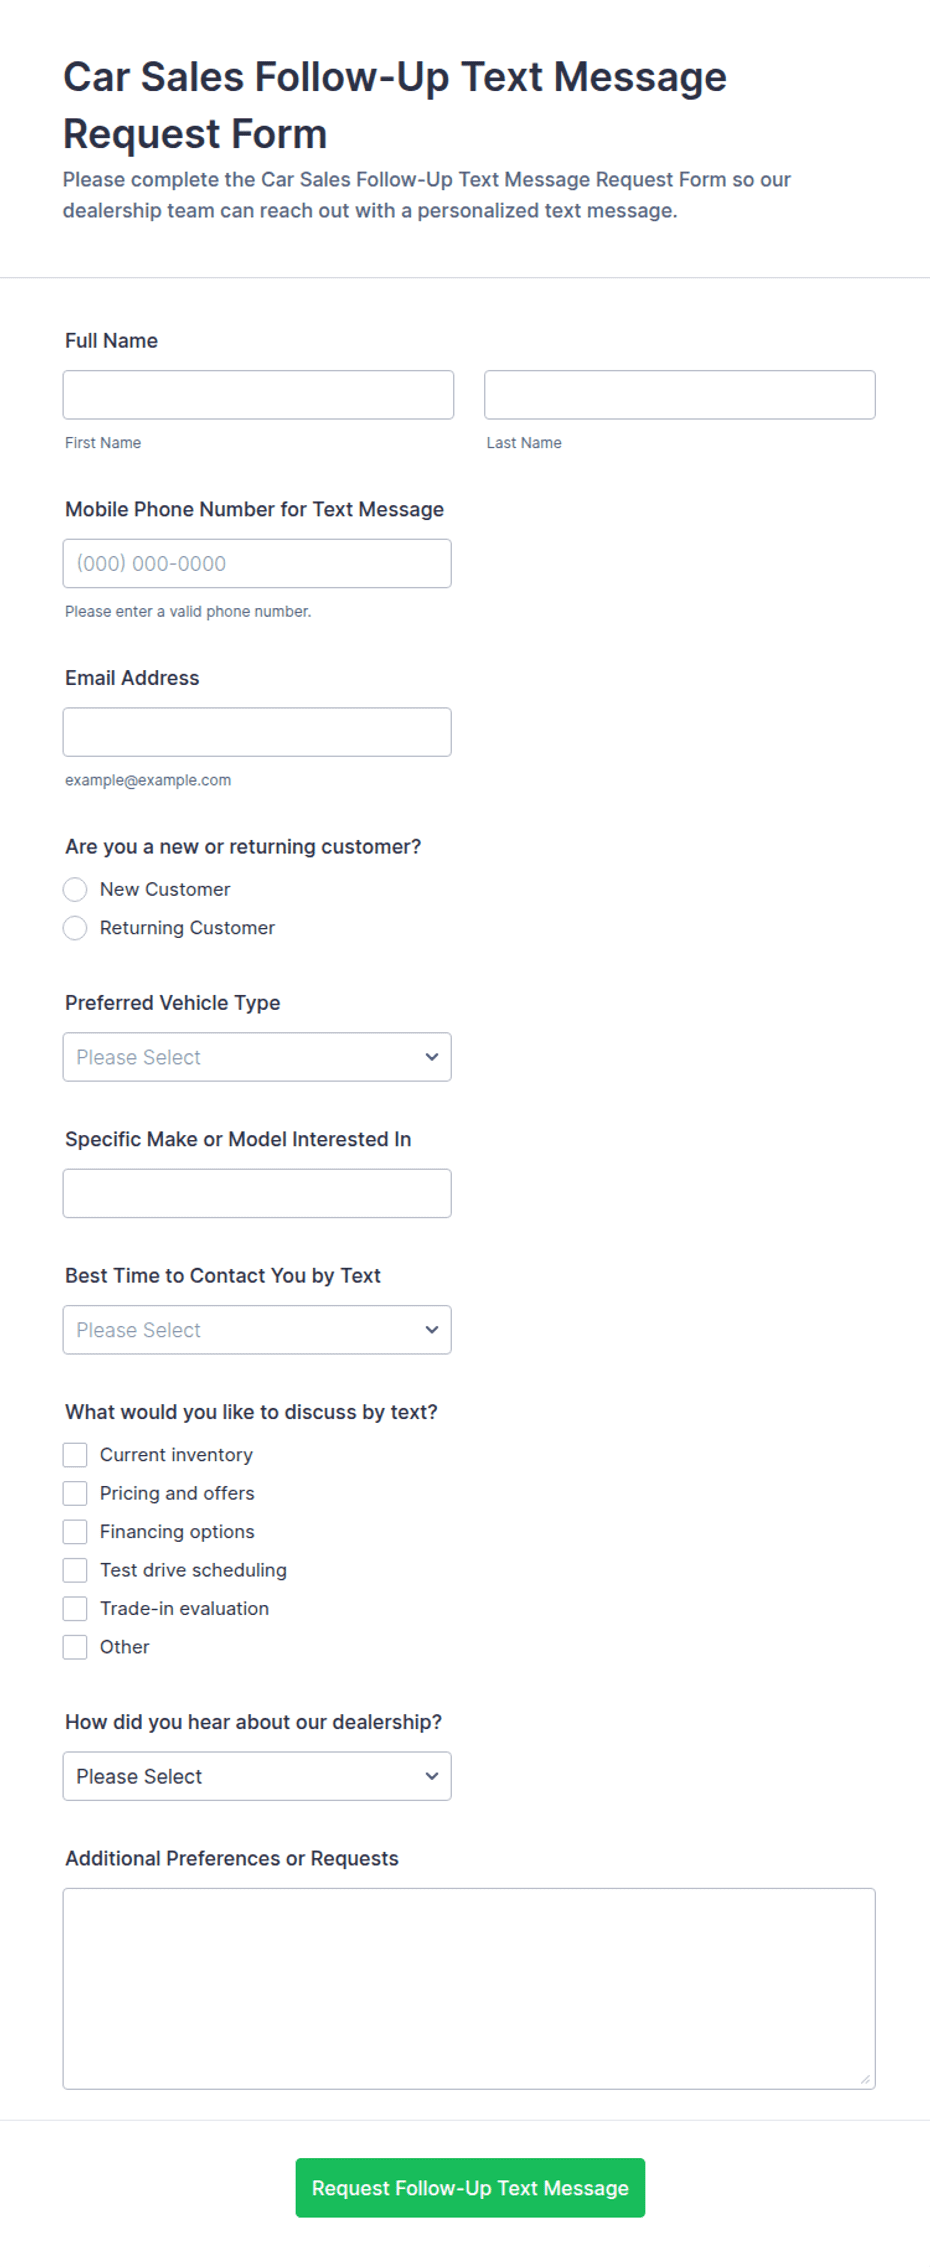Click the First Name input field
Viewport: 930px width, 2267px height.
258,395
